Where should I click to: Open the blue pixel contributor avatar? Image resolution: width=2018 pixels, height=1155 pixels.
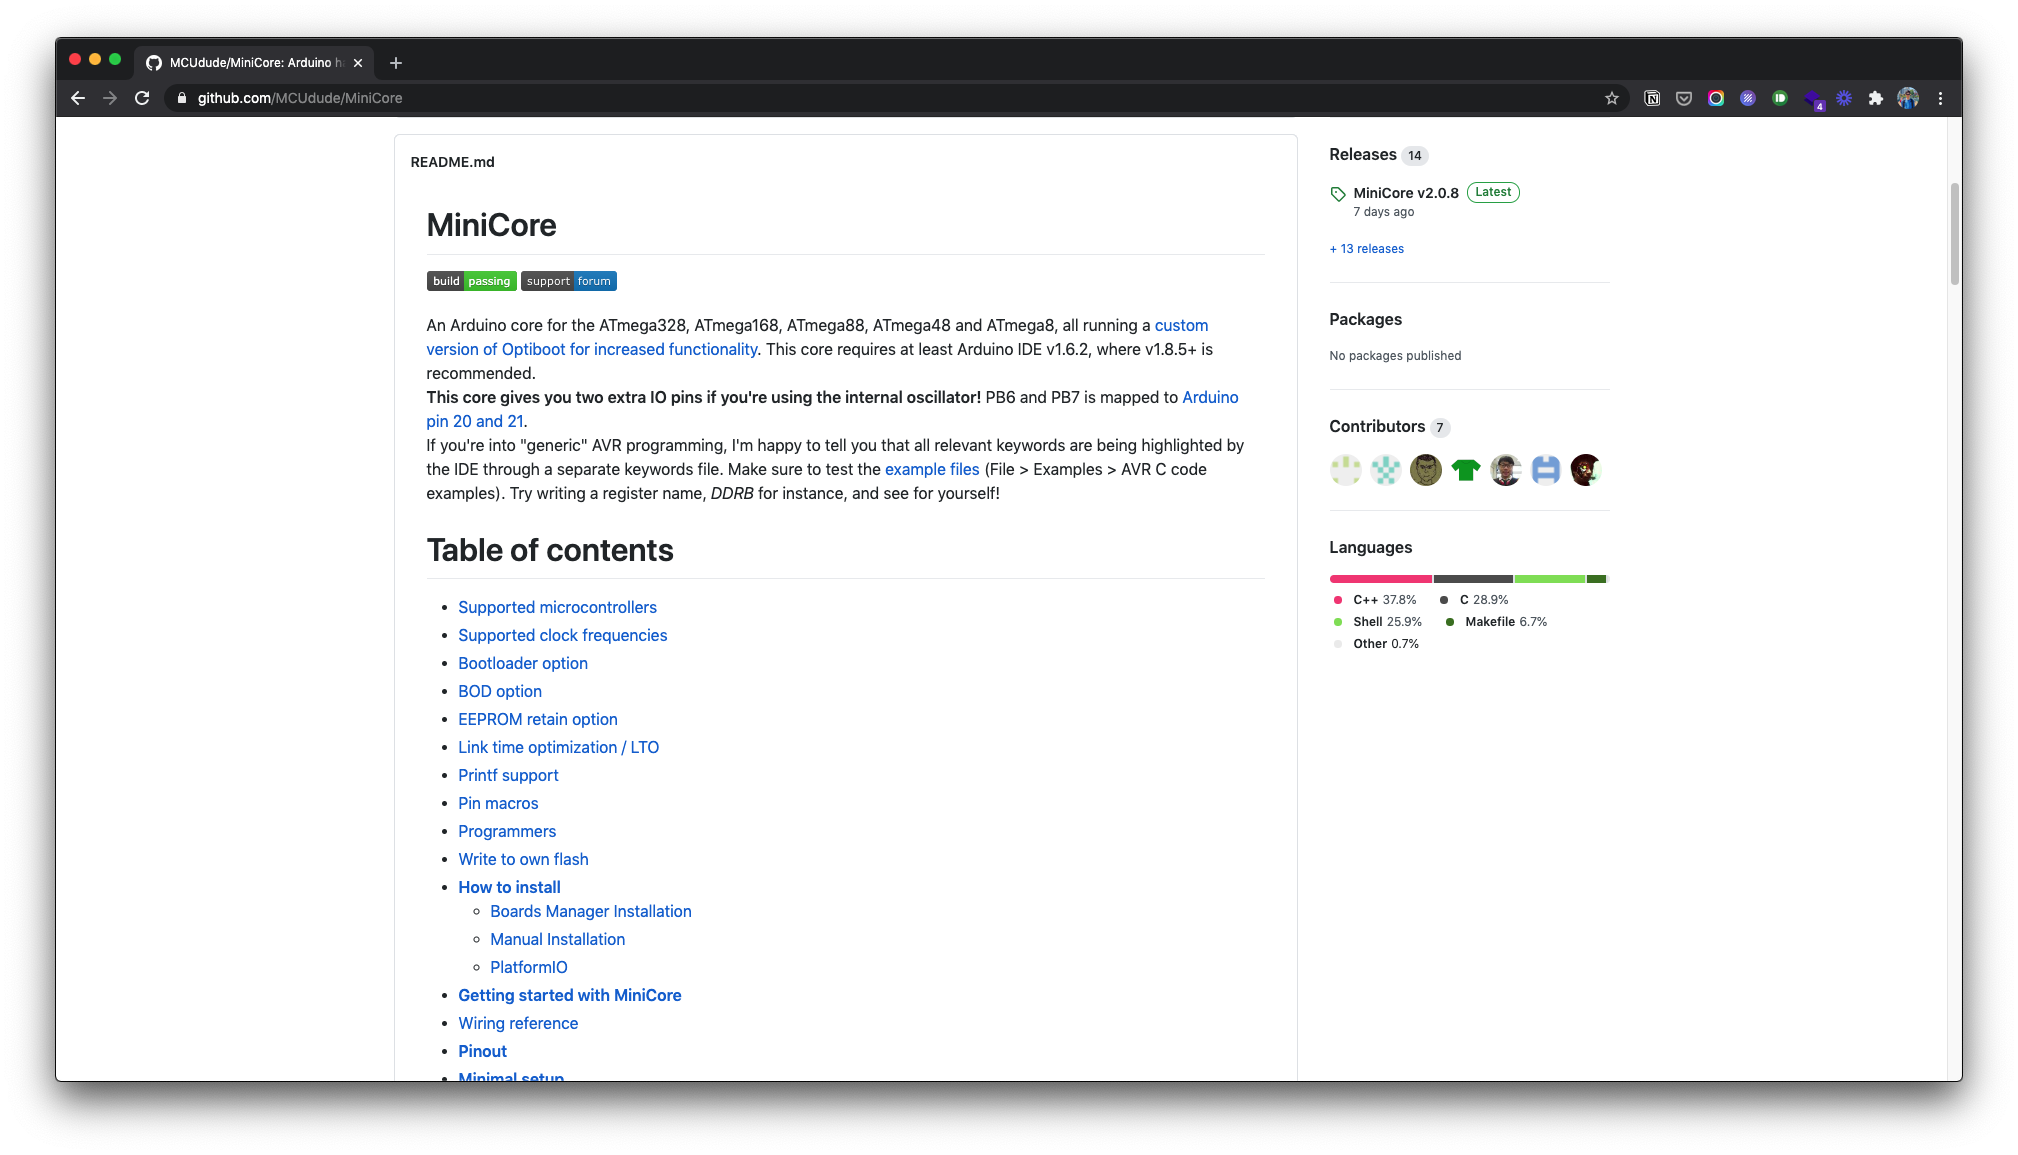[x=1546, y=470]
